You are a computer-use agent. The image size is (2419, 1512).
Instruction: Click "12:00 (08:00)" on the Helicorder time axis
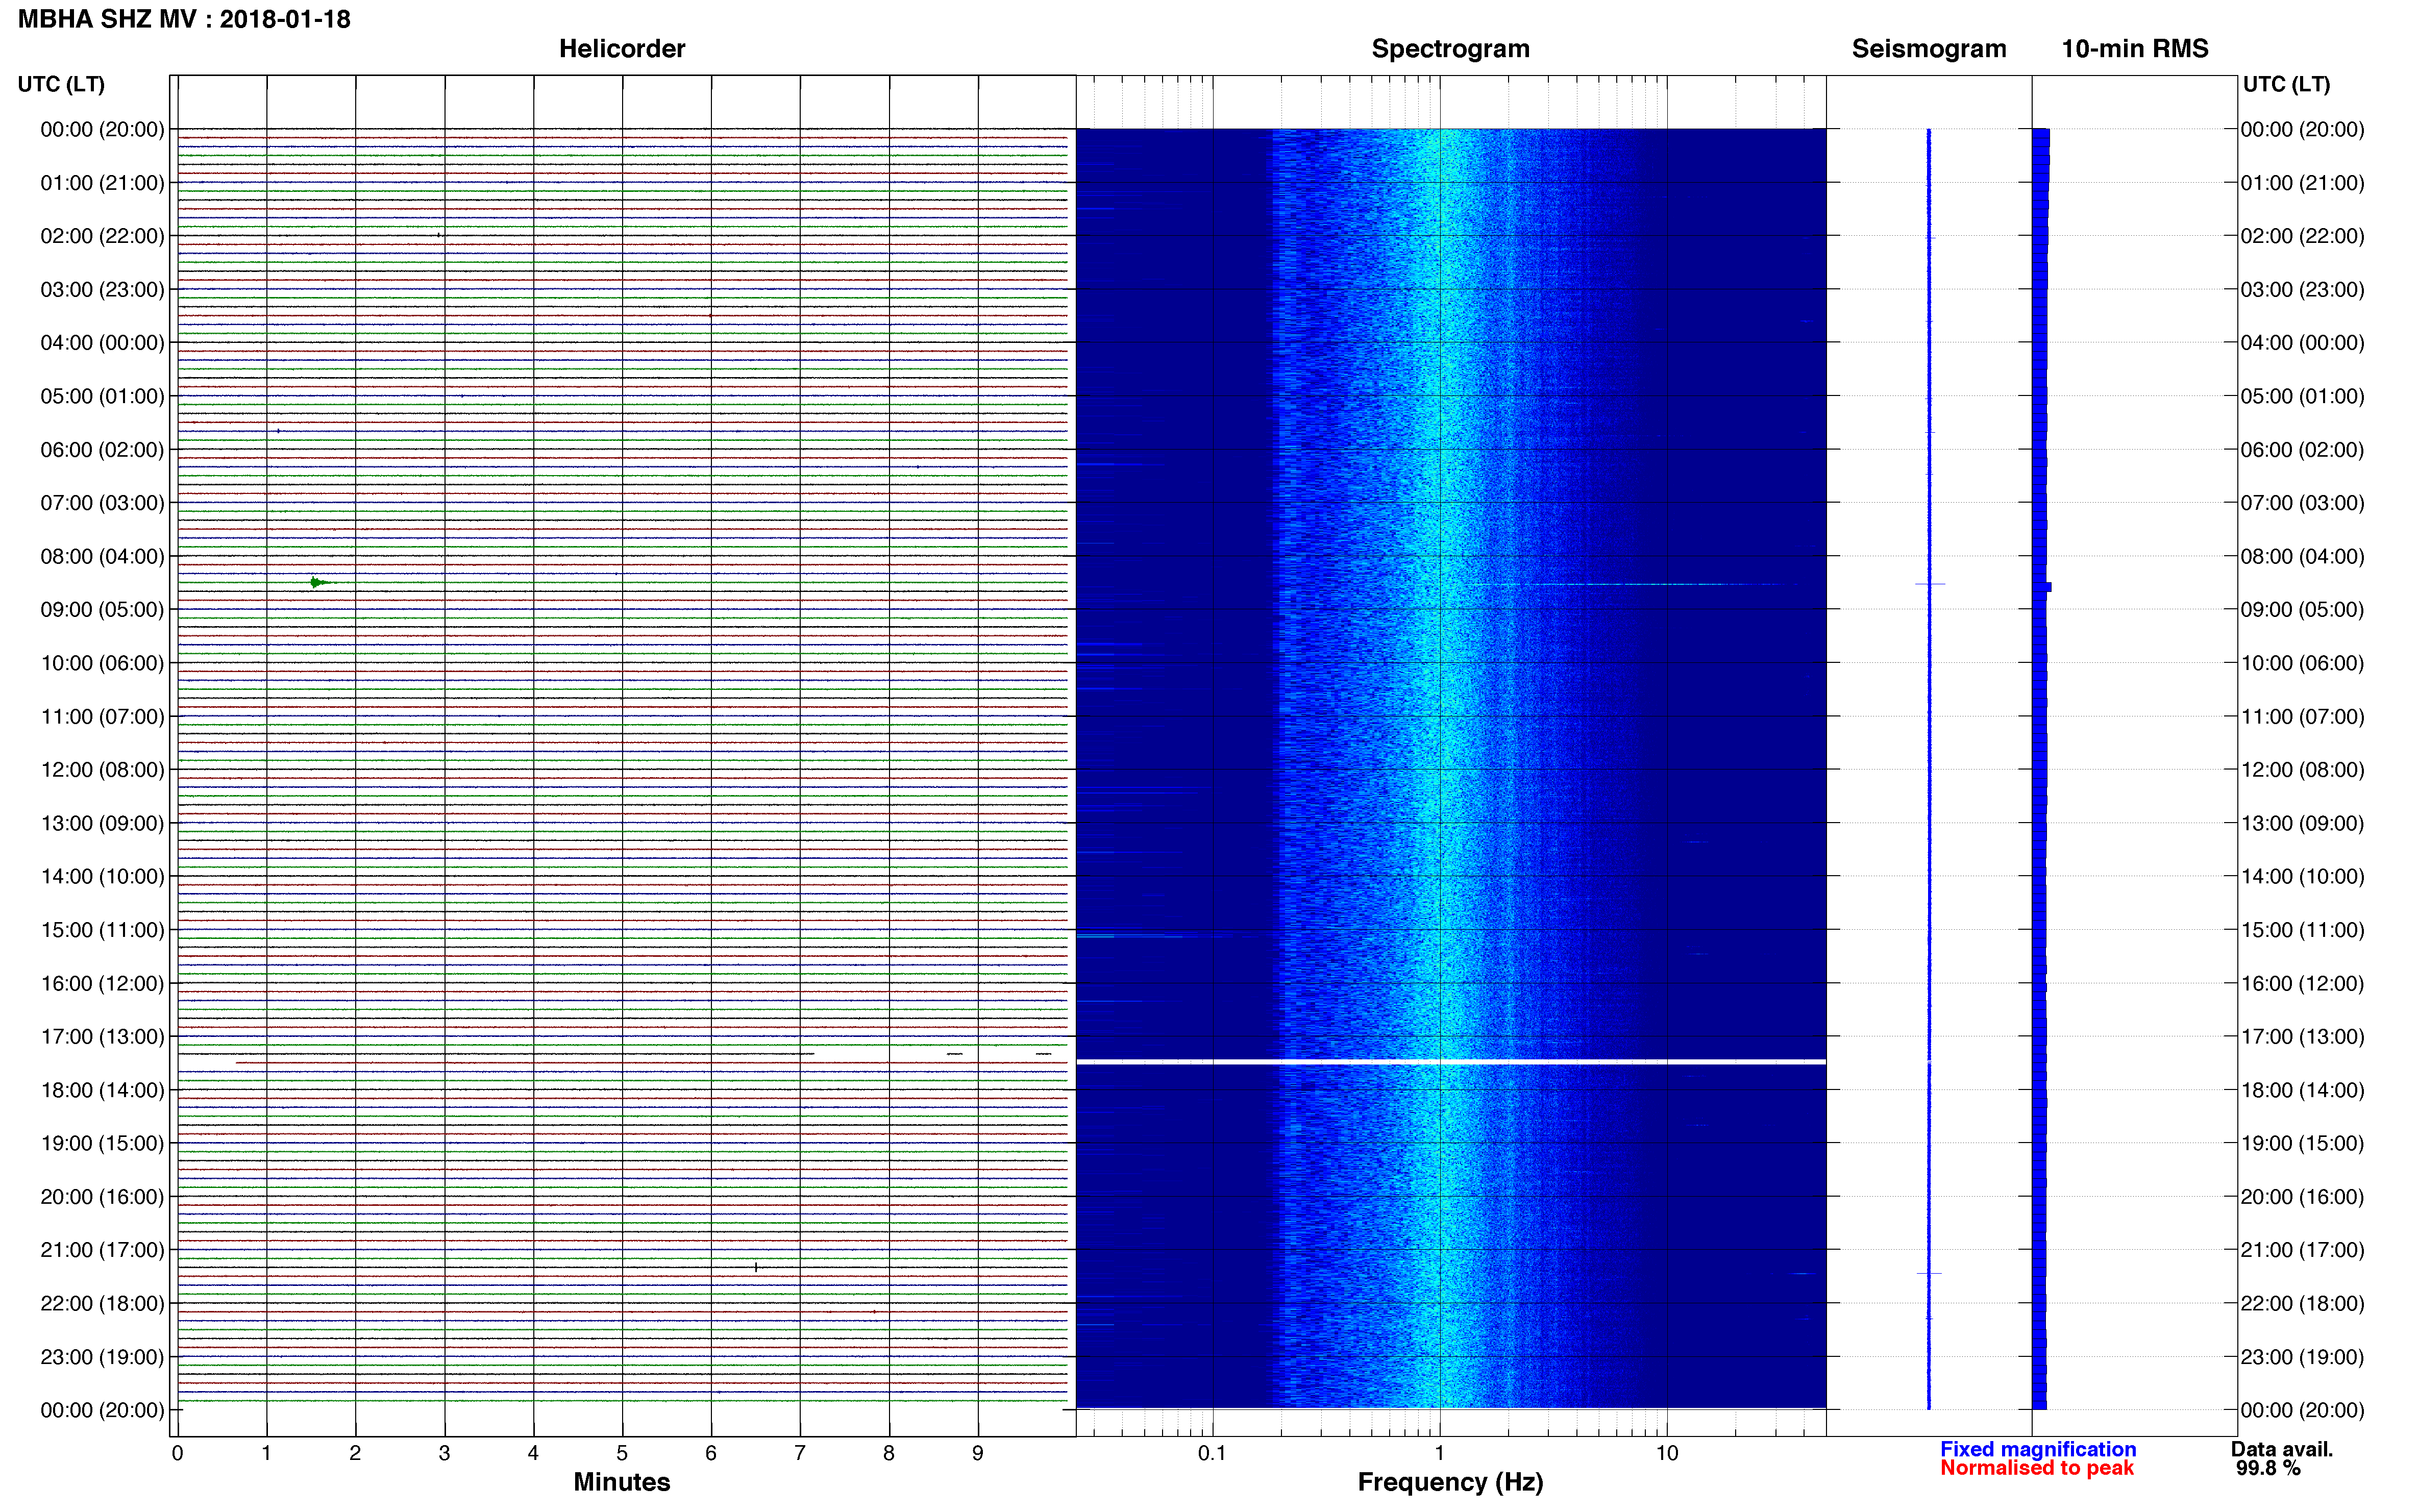click(102, 769)
